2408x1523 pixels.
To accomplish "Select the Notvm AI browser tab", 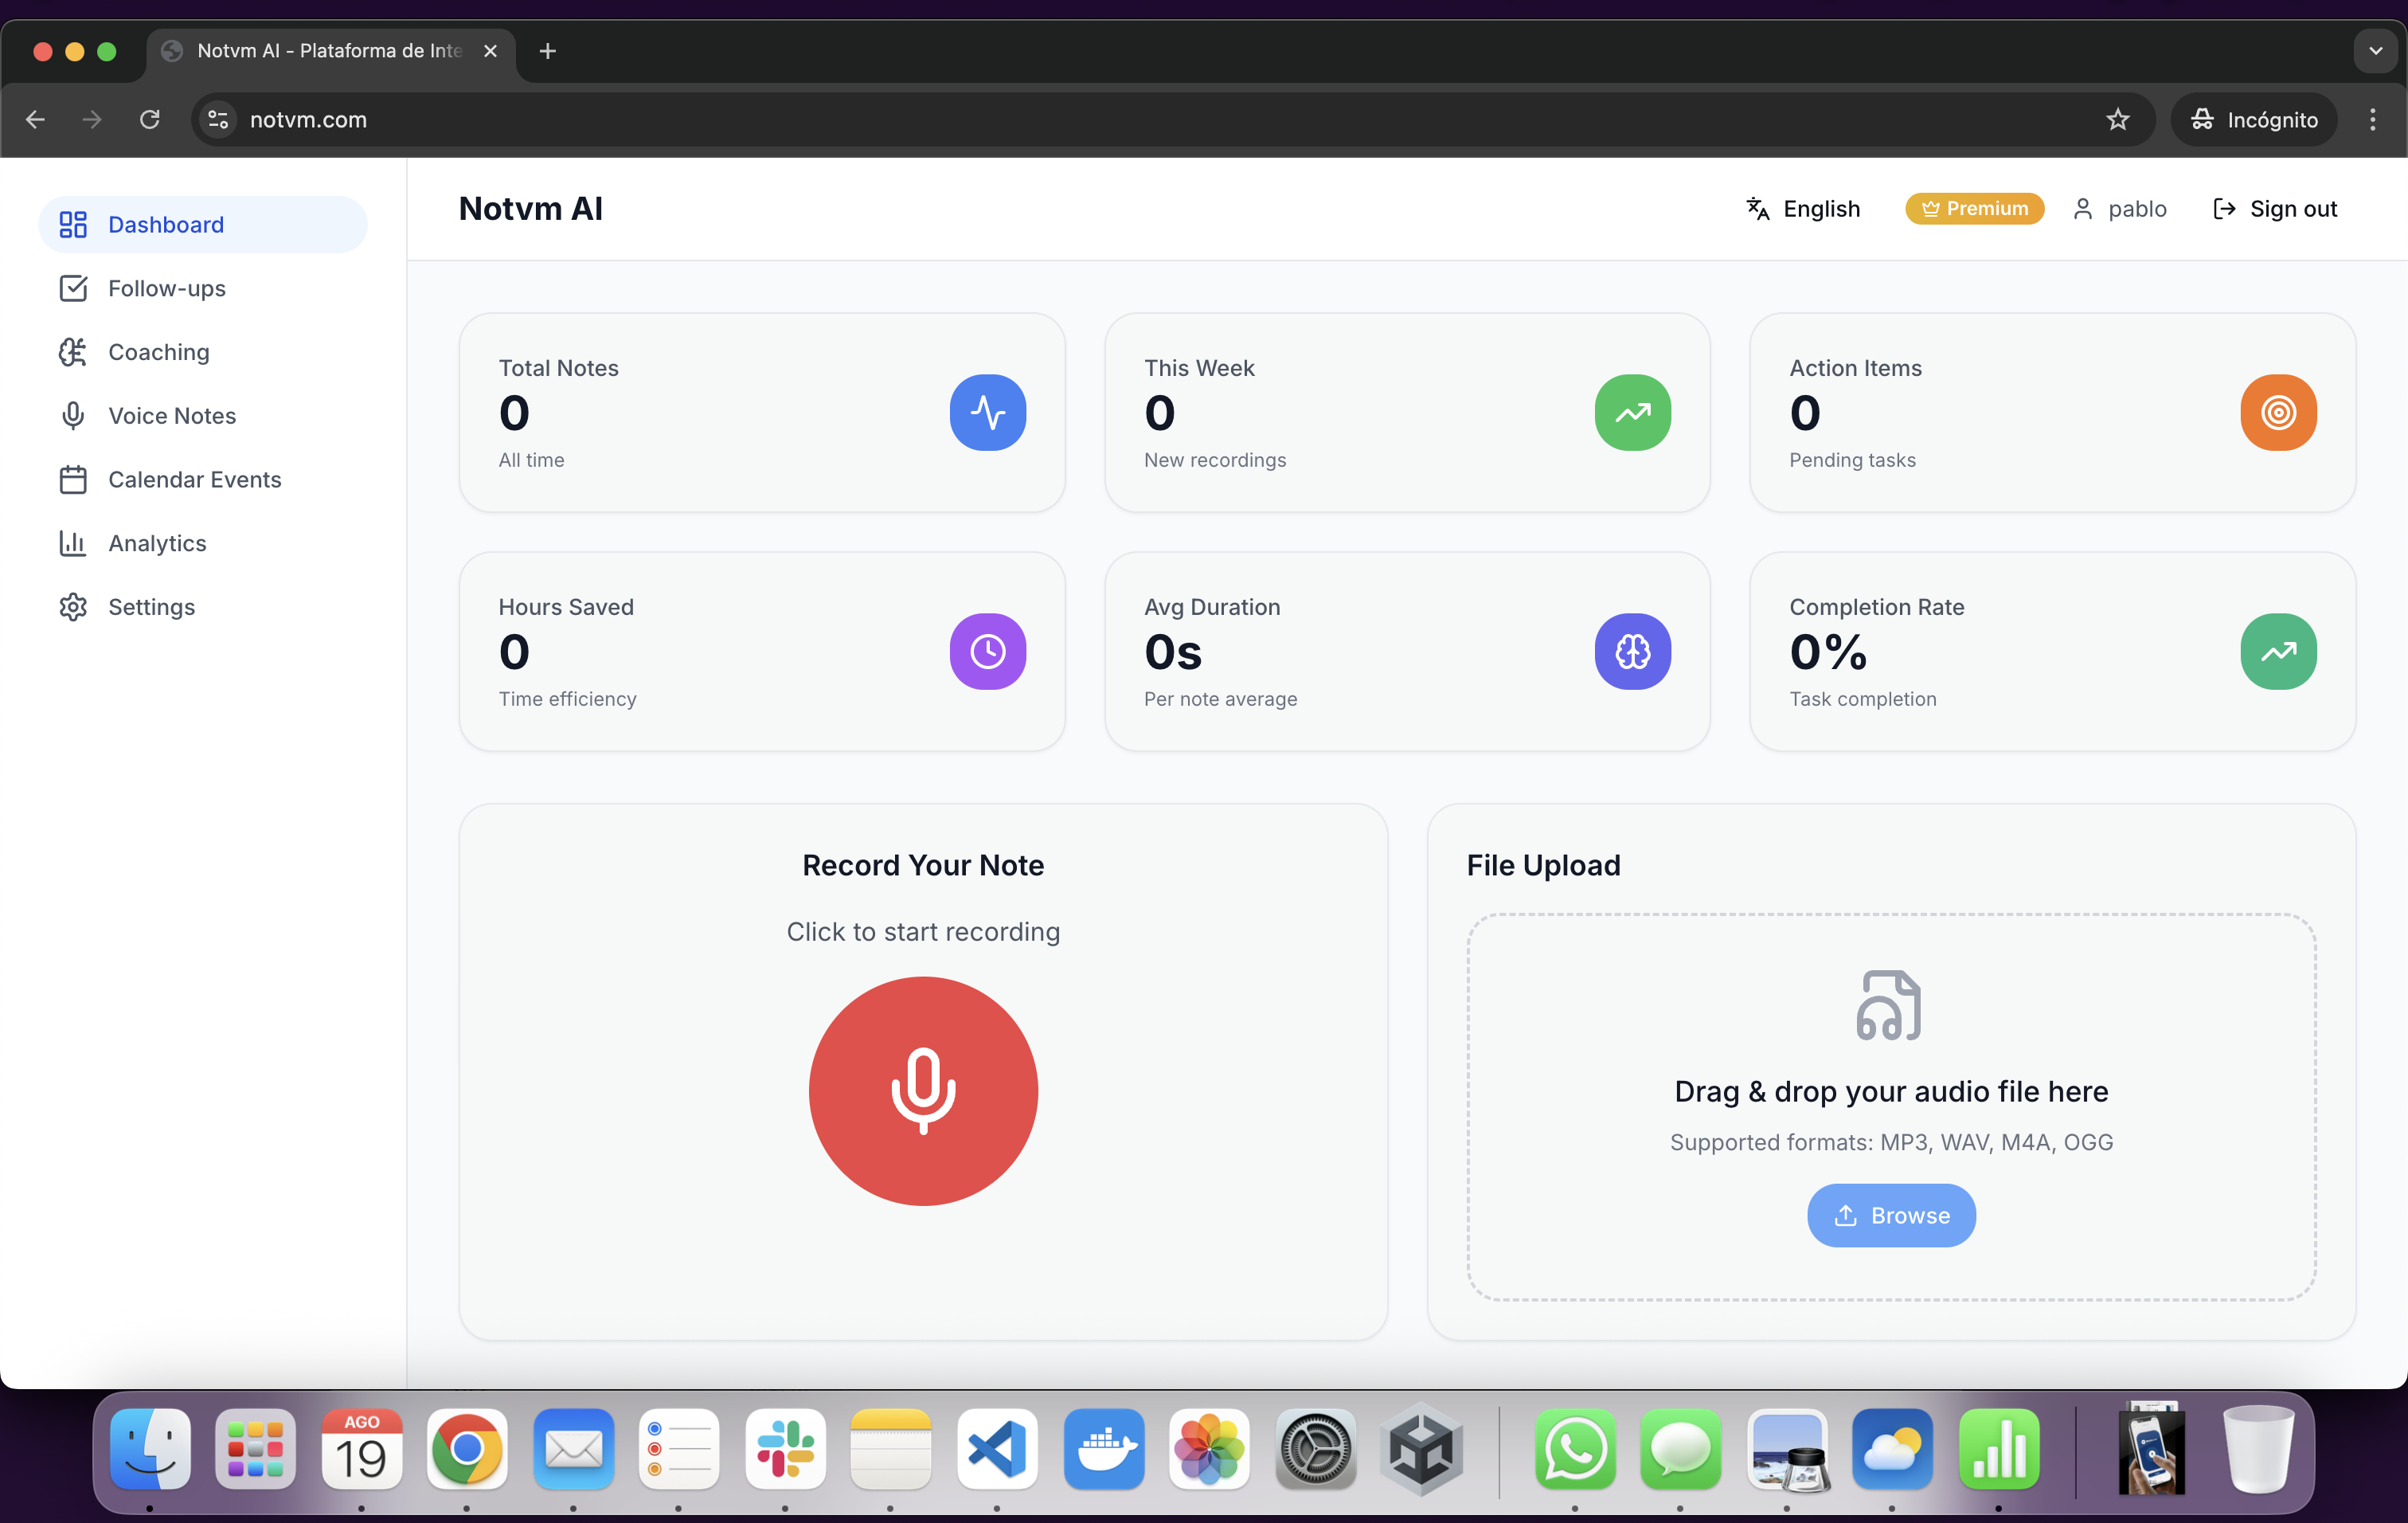I will tap(331, 50).
